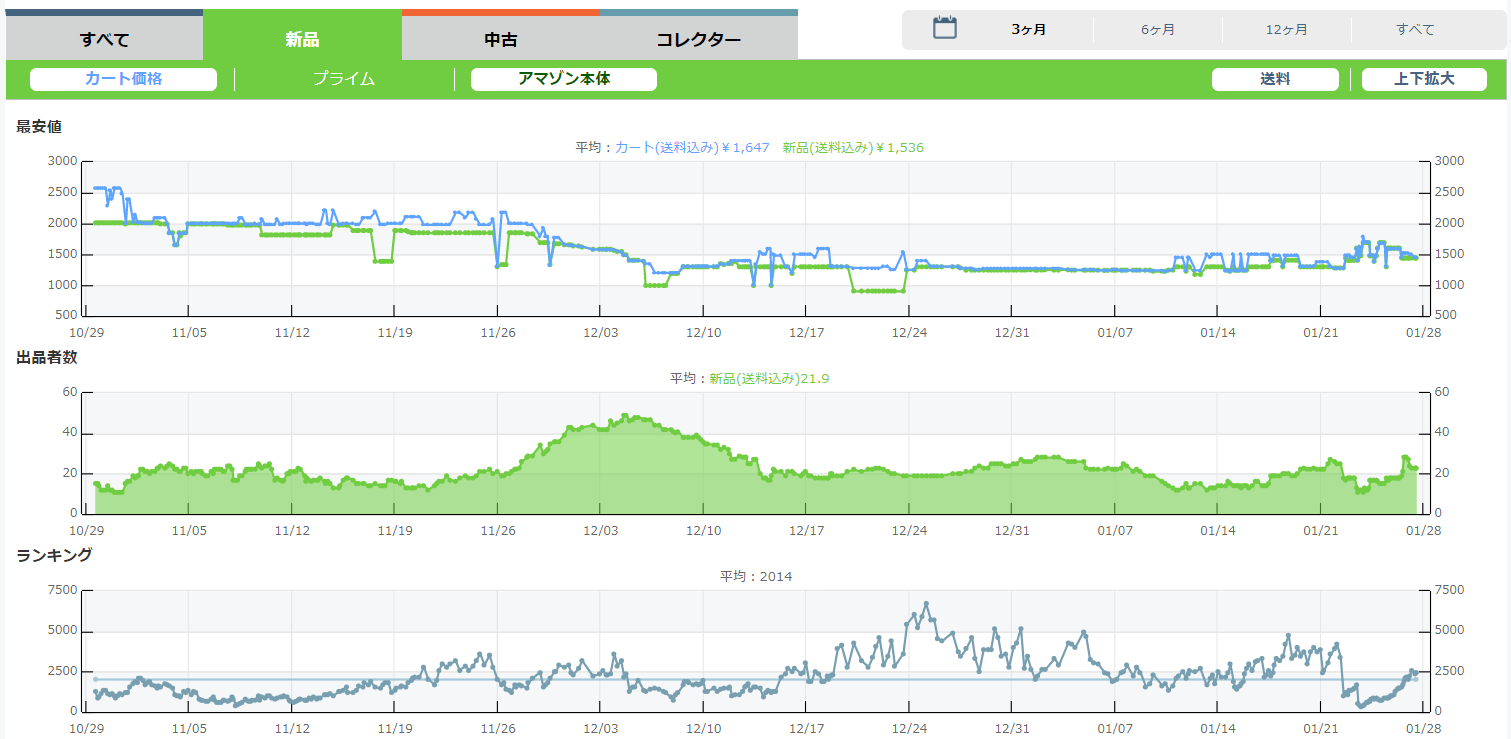
Task: Toggle the アマゾン本体 filter
Action: (x=563, y=79)
